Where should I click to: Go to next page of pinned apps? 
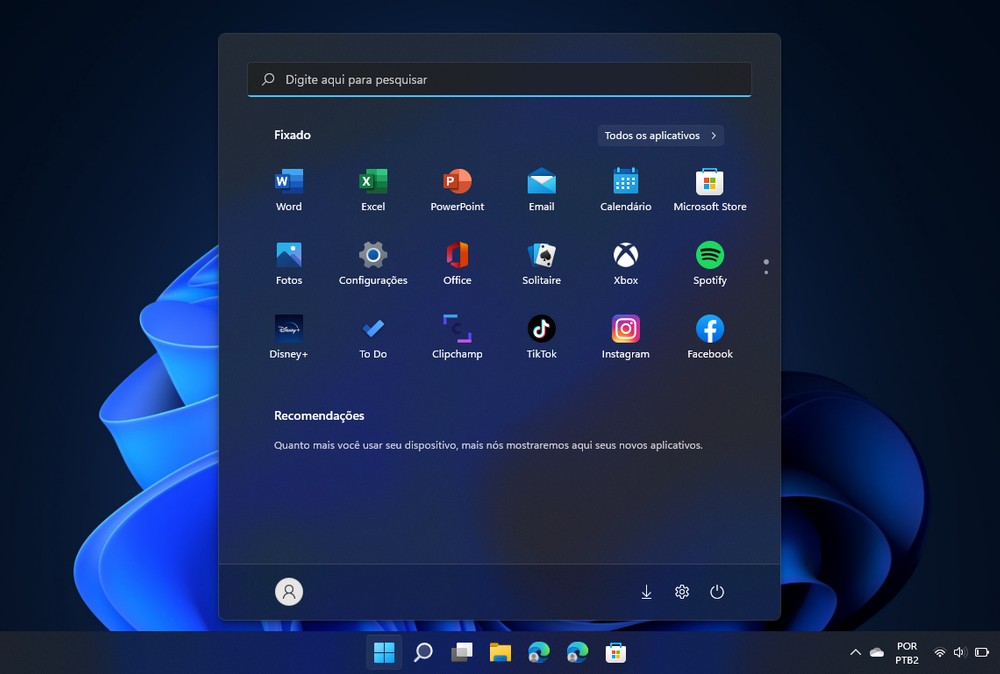pos(766,272)
